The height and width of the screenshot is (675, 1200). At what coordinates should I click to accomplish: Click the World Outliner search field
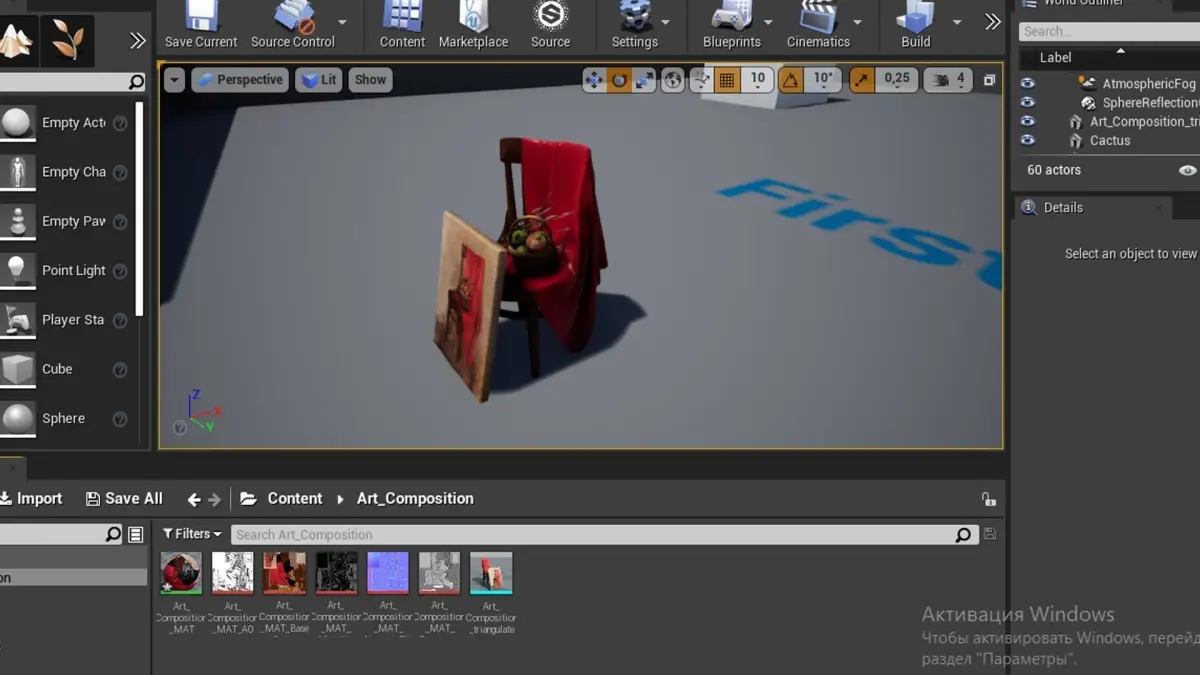tap(1108, 31)
